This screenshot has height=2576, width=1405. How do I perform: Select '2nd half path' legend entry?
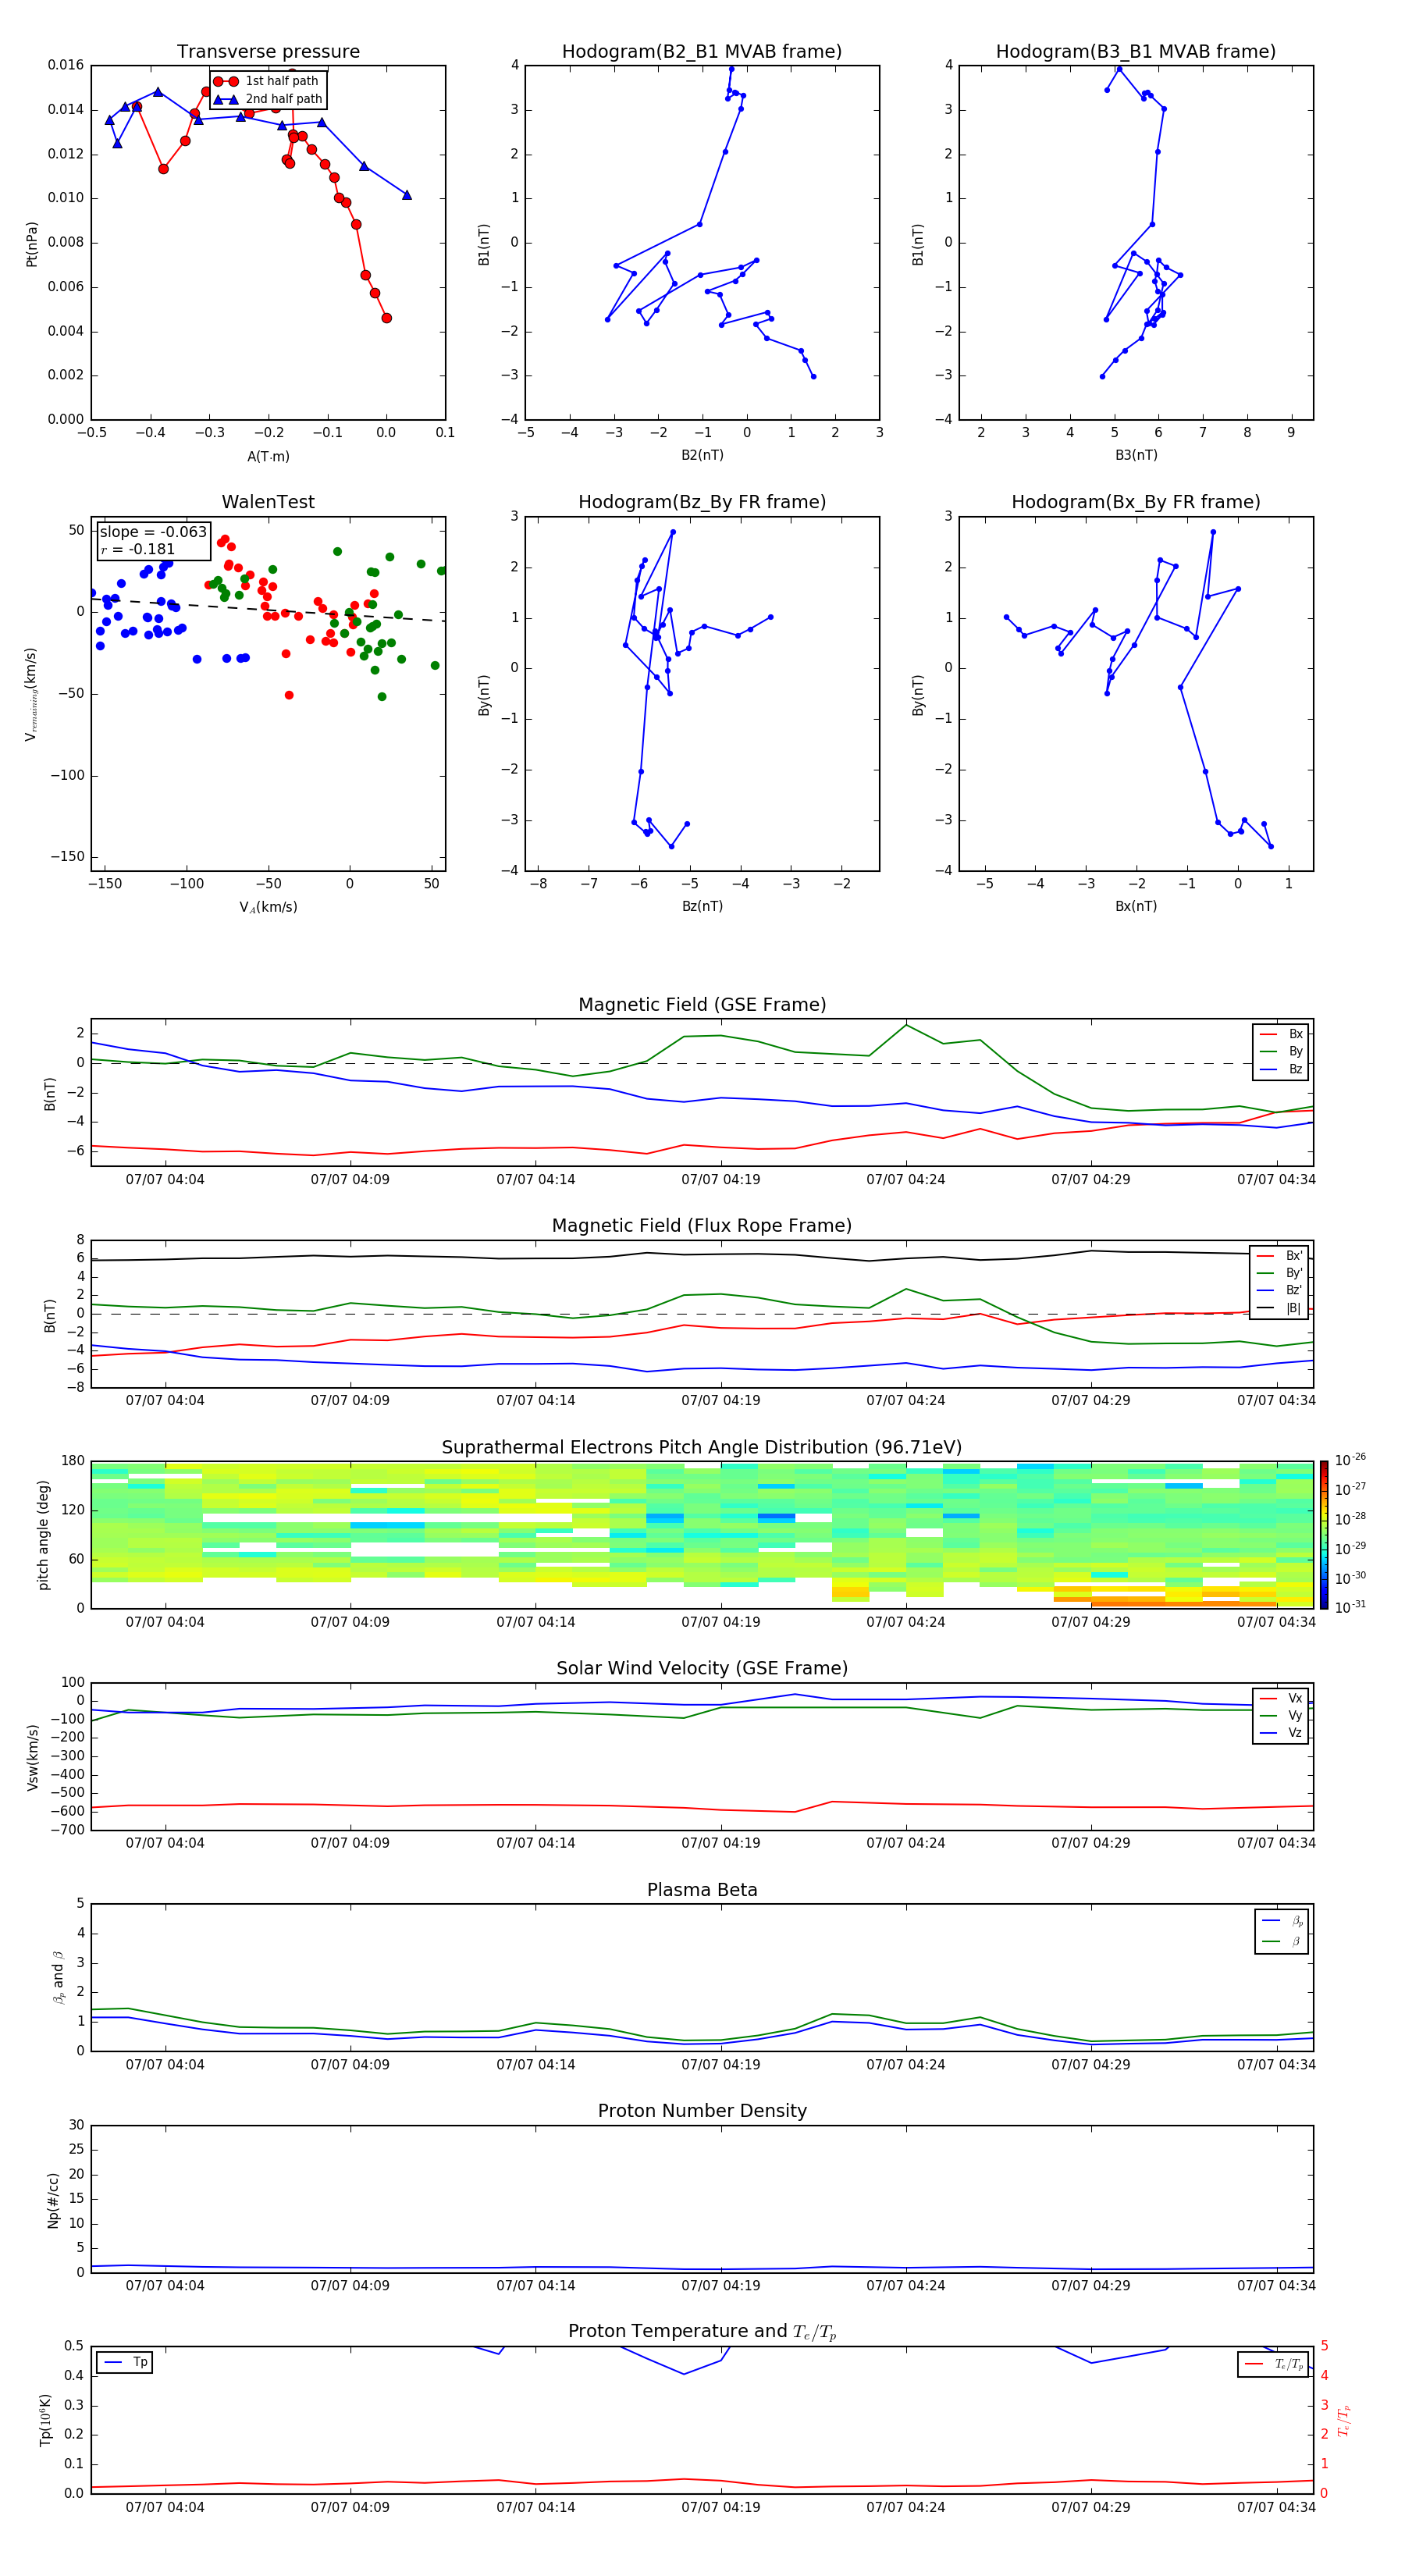[x=268, y=99]
